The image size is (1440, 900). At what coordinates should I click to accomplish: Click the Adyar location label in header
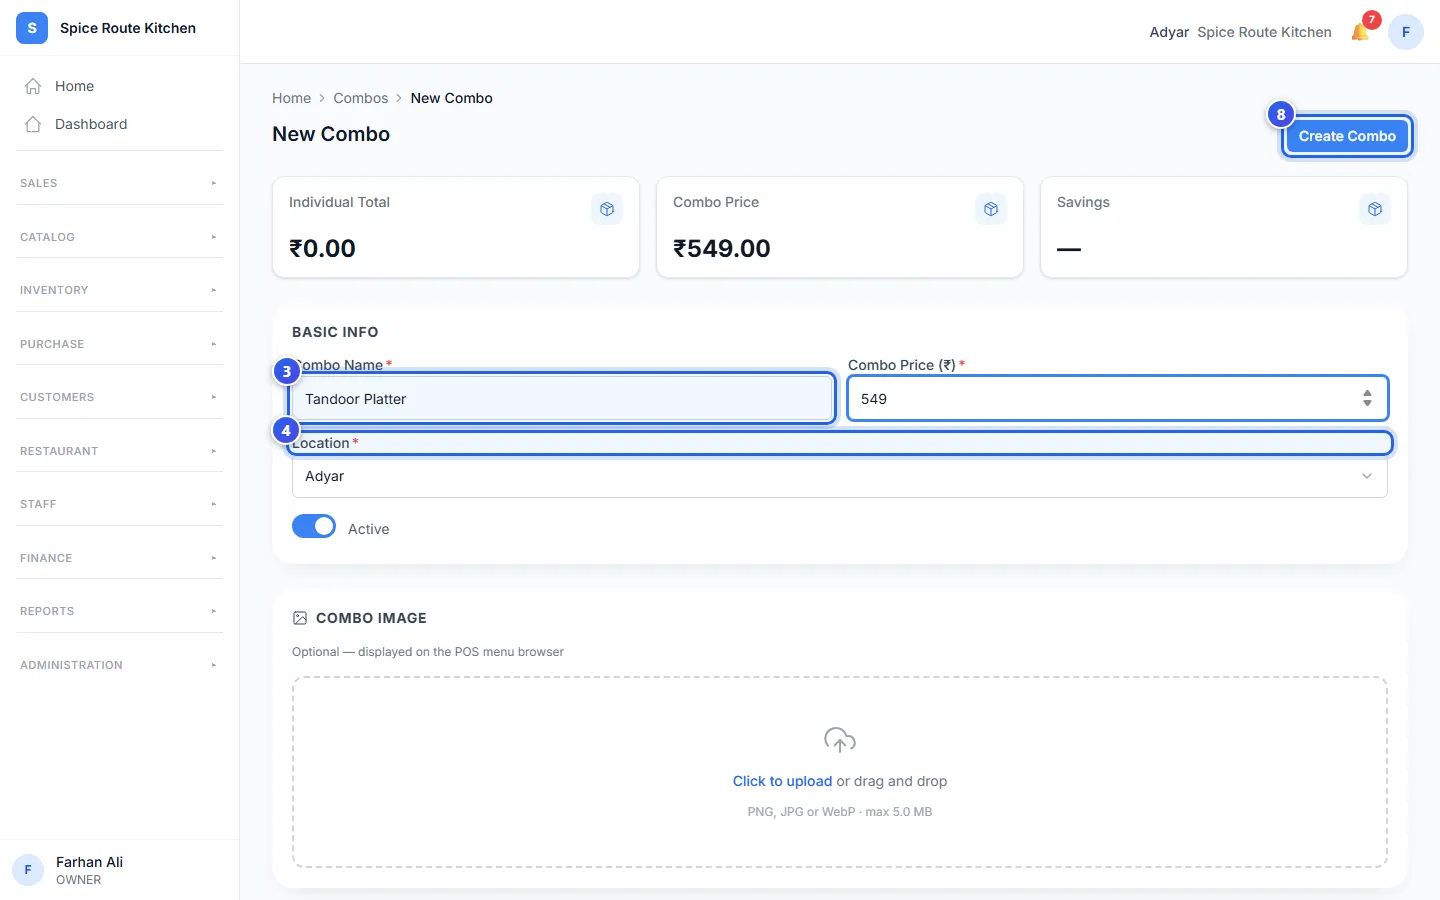[1169, 32]
